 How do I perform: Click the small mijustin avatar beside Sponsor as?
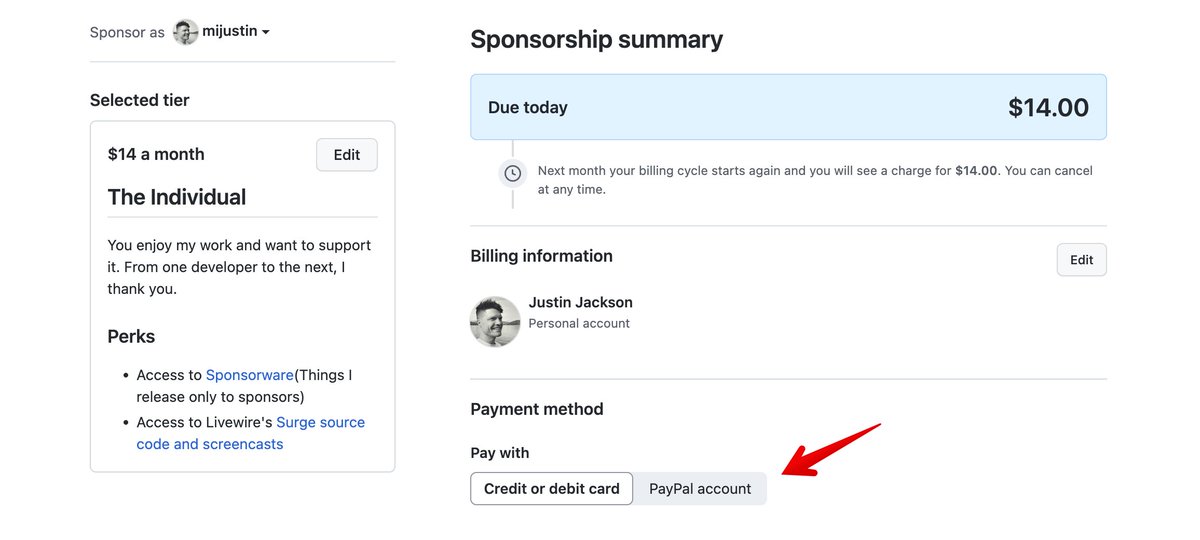(186, 32)
